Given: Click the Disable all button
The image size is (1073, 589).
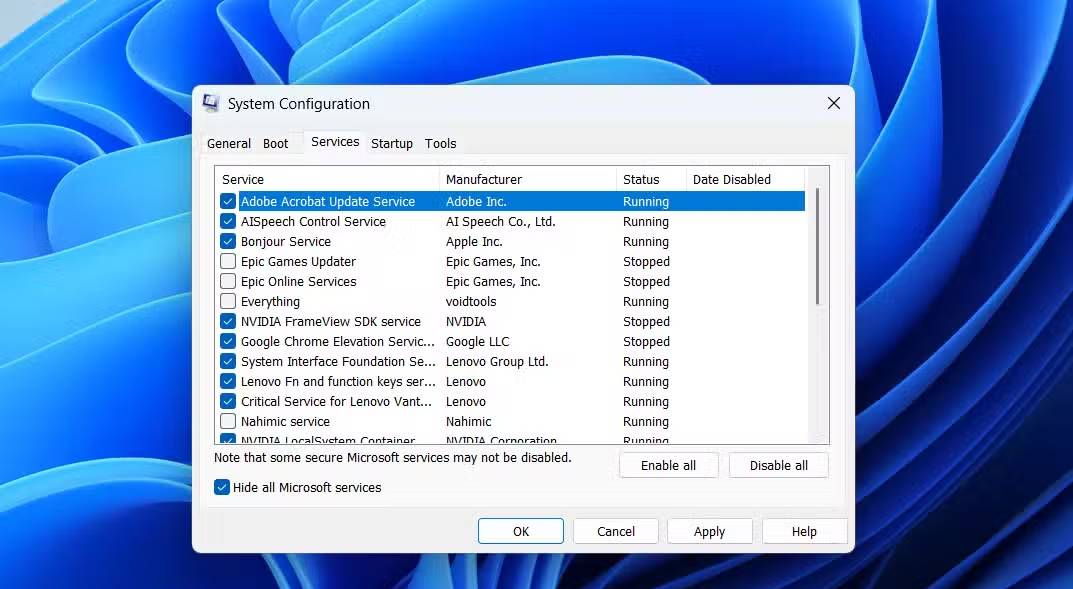Looking at the screenshot, I should coord(778,465).
